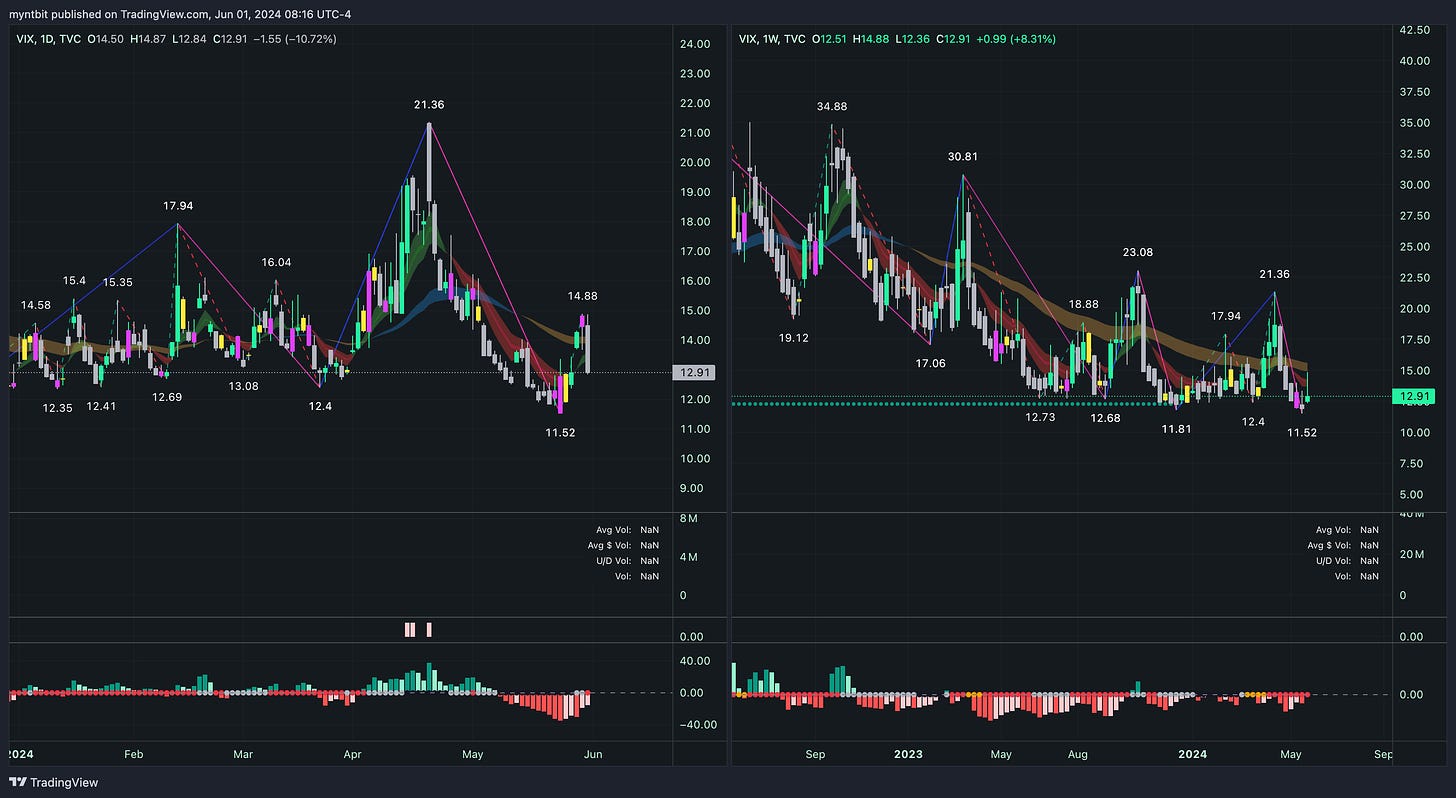
Task: Click the green 12.91 price tag on weekly axis
Action: [x=1414, y=397]
